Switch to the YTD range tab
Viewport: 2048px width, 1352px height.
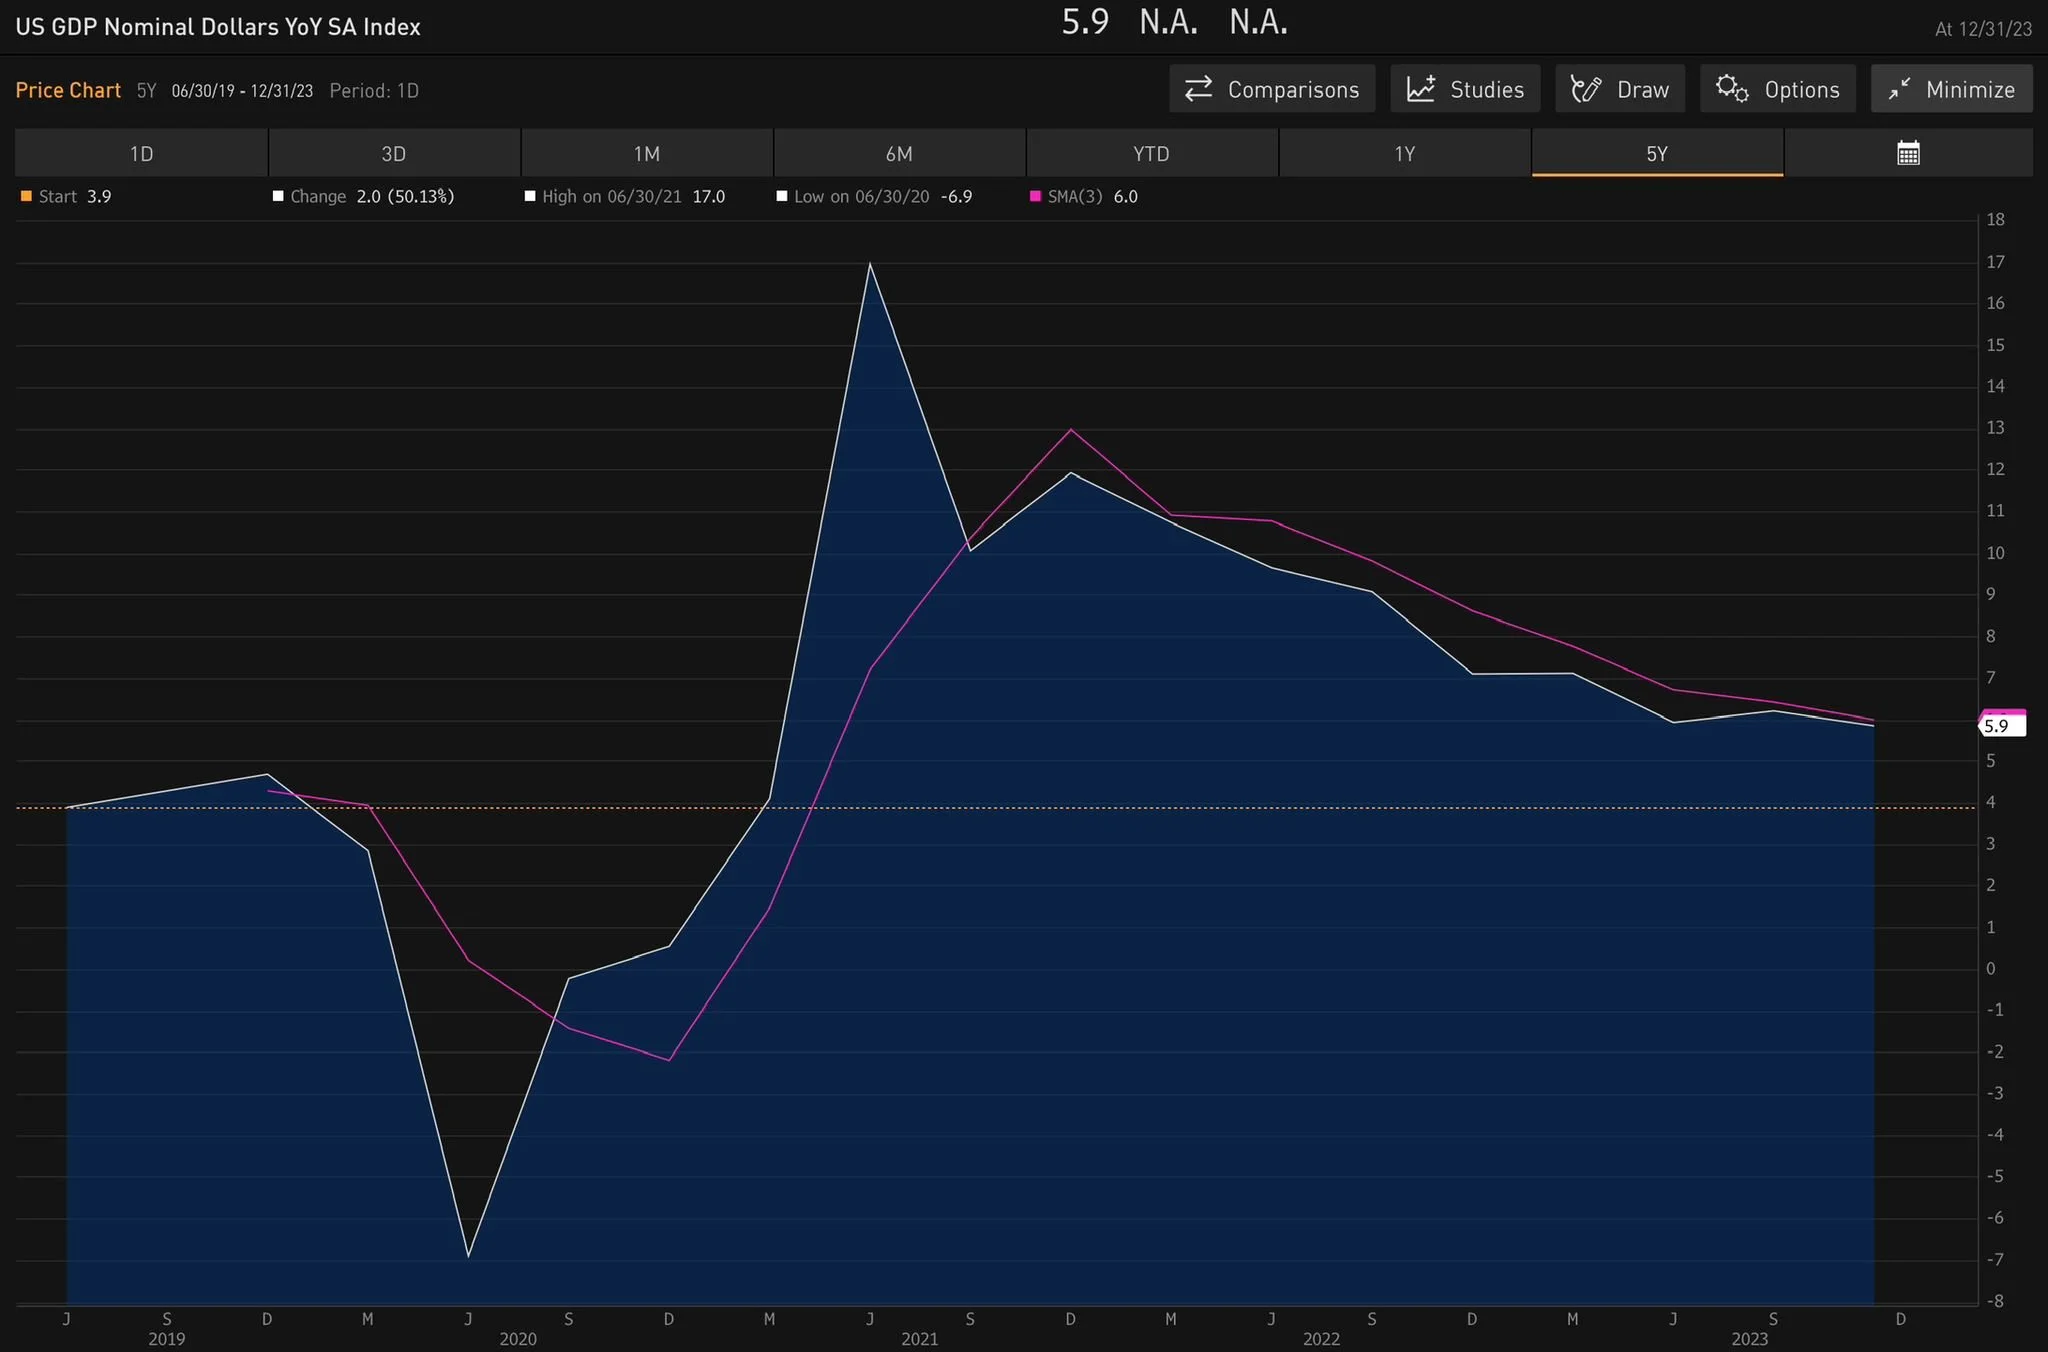(x=1151, y=153)
